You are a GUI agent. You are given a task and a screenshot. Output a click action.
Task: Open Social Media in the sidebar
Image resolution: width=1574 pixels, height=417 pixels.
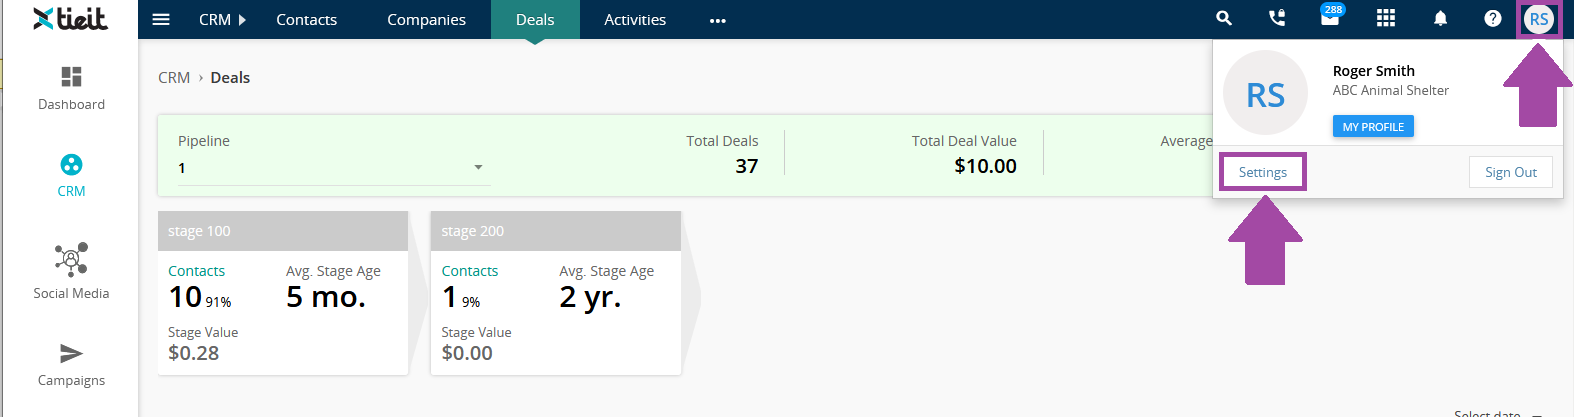tap(71, 271)
